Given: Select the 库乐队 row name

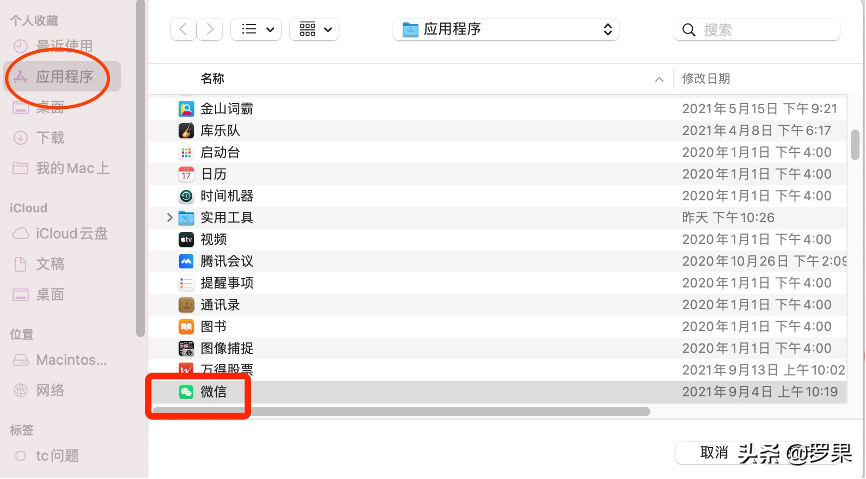Looking at the screenshot, I should click(220, 130).
